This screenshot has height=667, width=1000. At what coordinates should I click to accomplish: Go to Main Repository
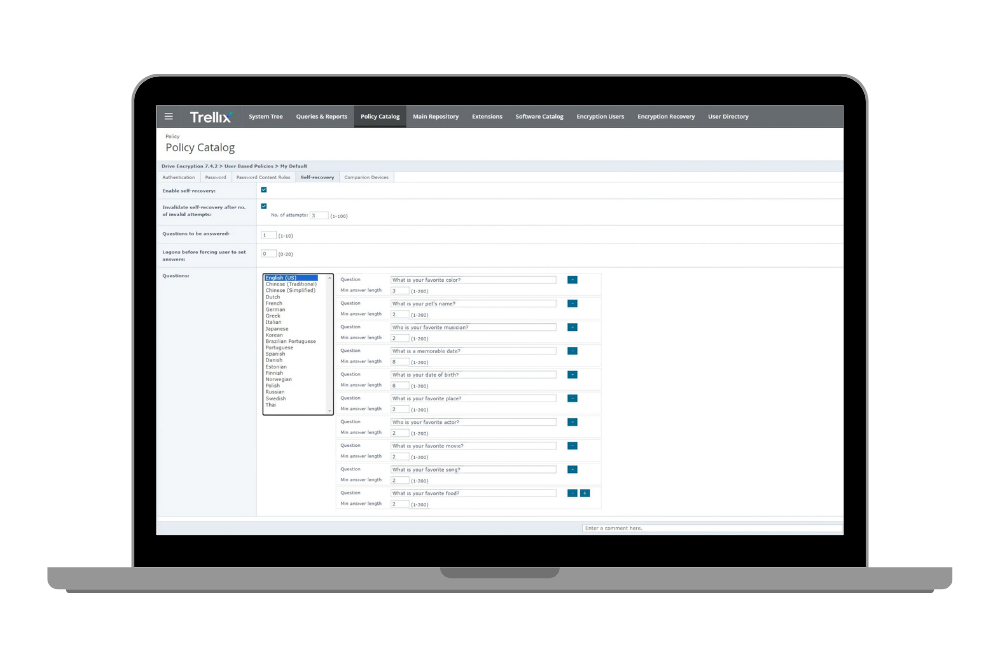coord(436,117)
